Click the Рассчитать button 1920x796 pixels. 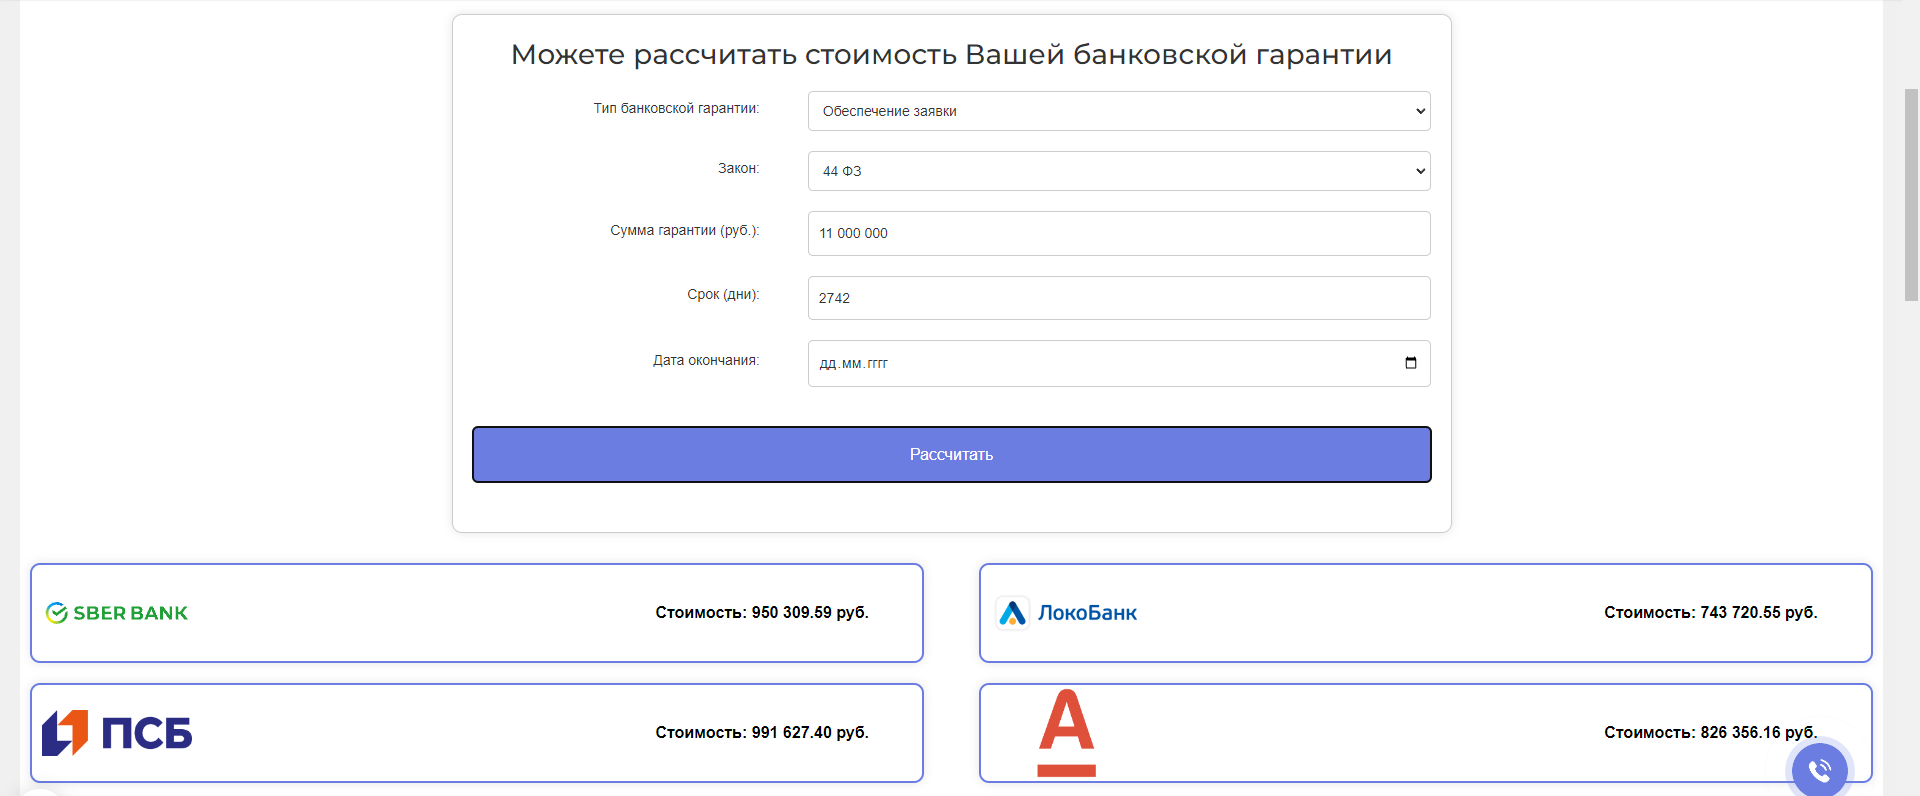pos(951,455)
